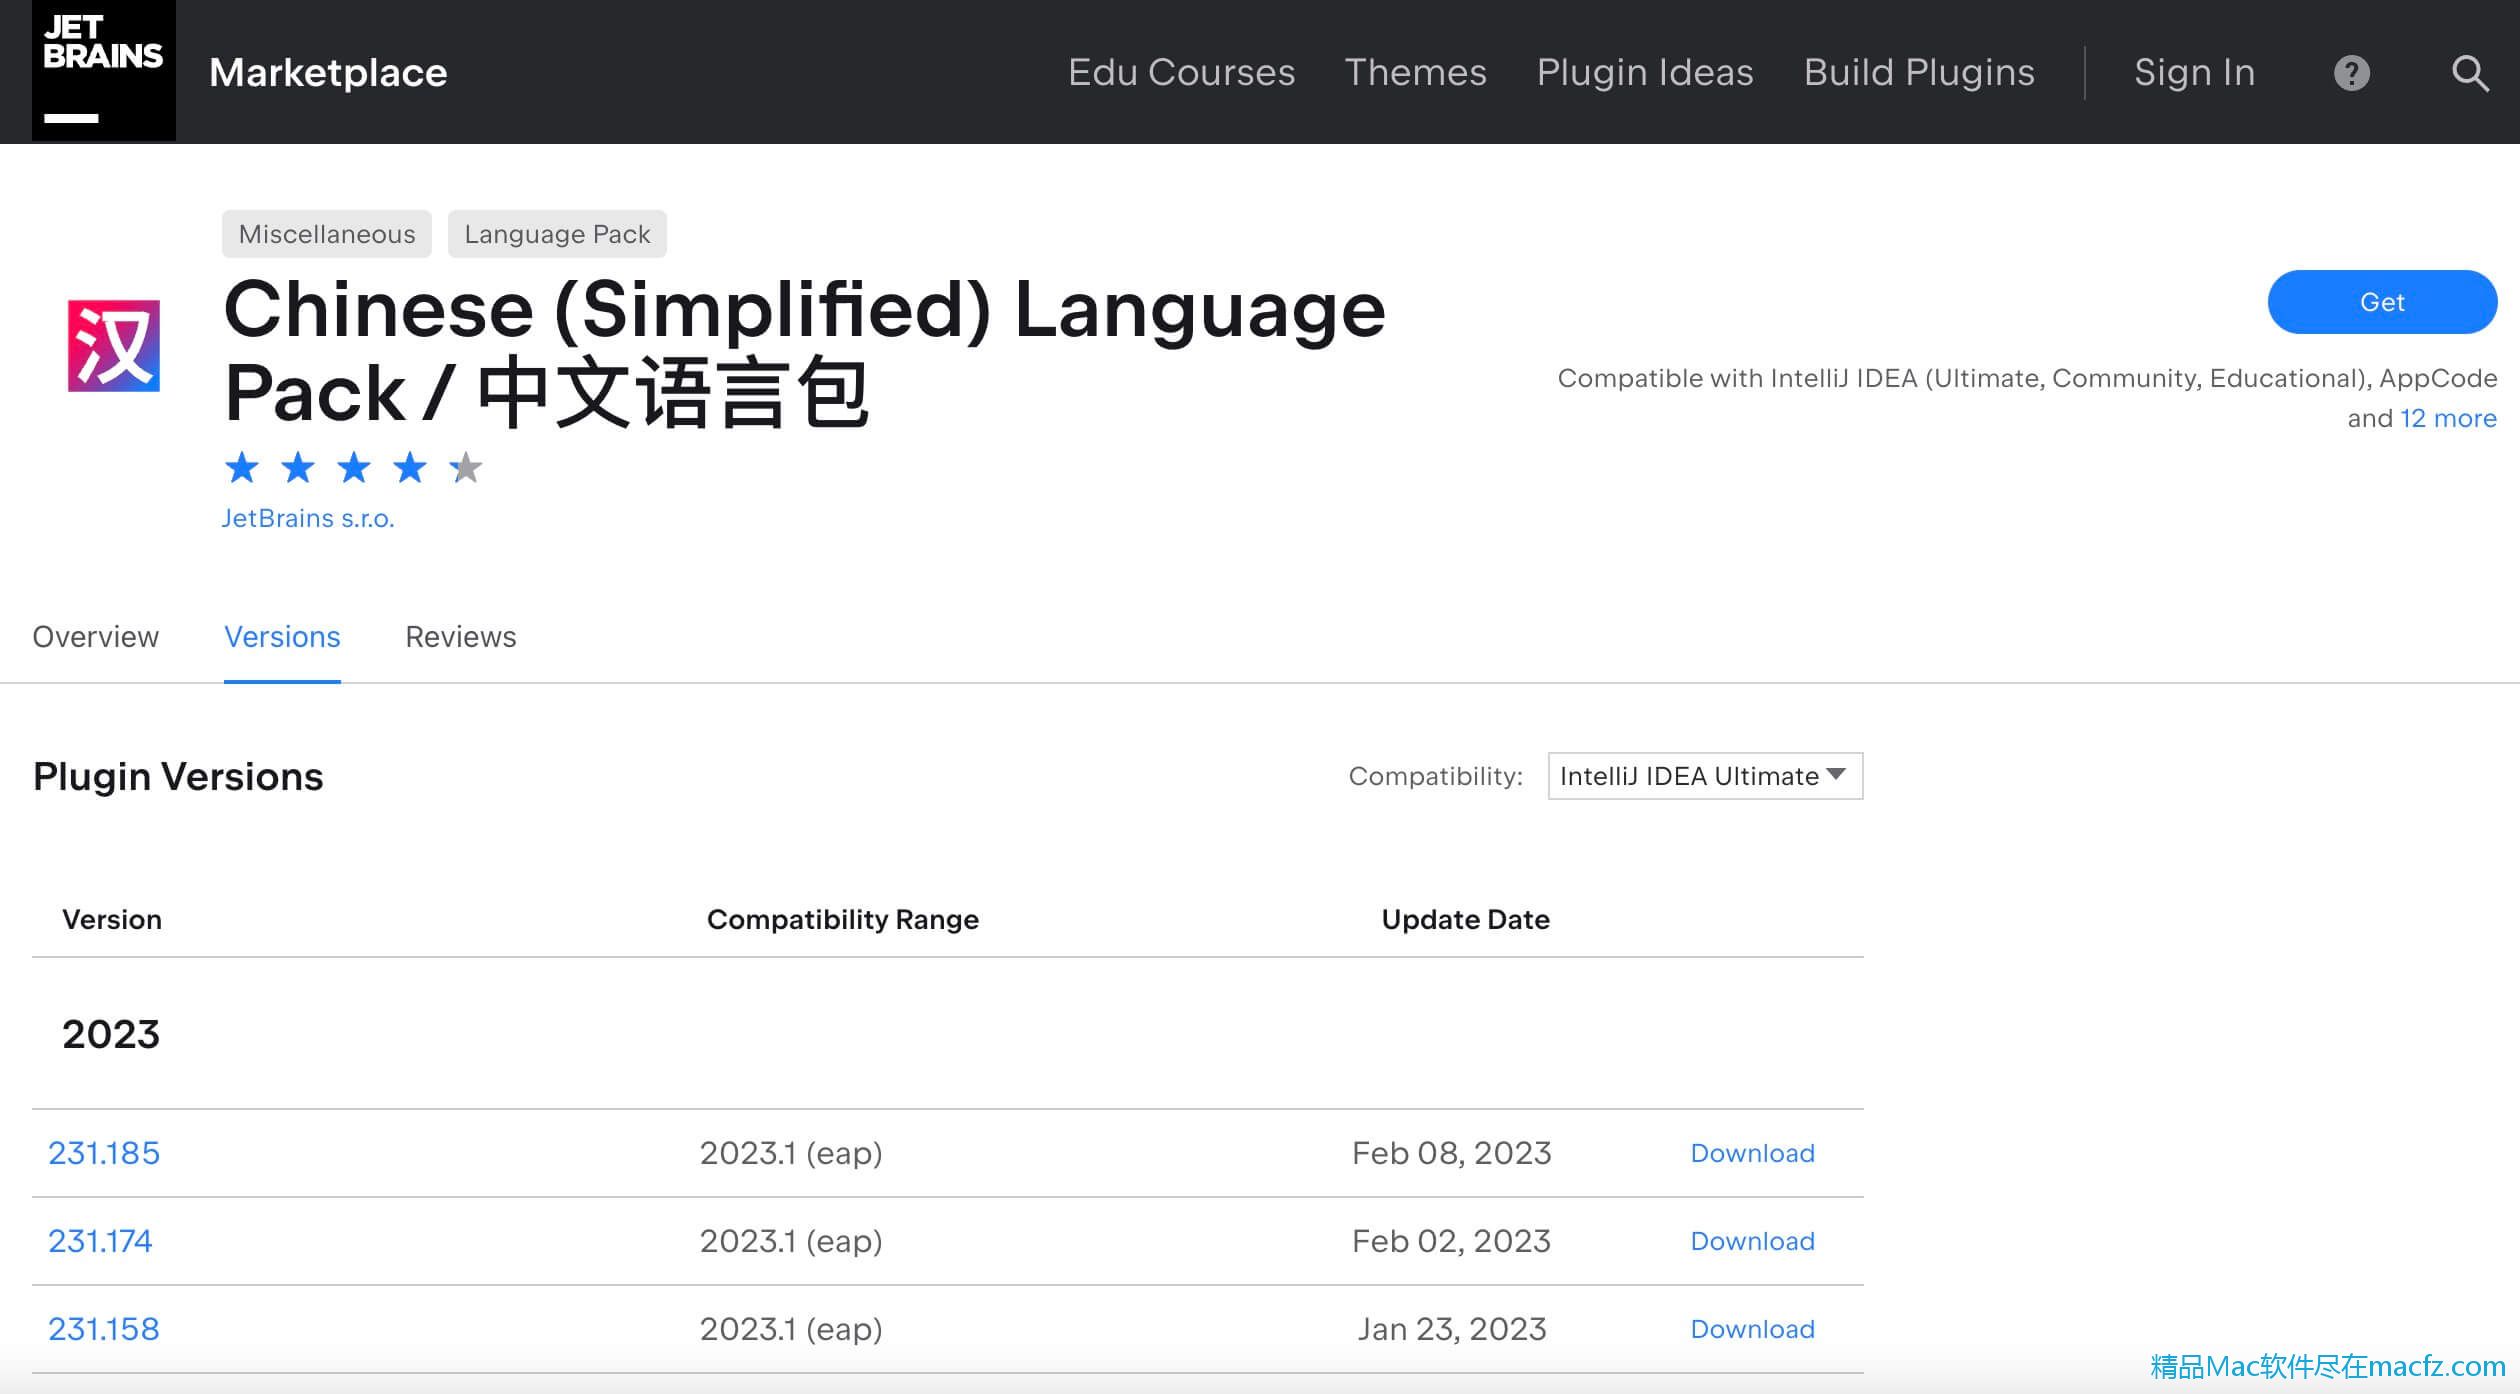This screenshot has height=1394, width=2520.
Task: Open version 231.158 details
Action: click(104, 1329)
